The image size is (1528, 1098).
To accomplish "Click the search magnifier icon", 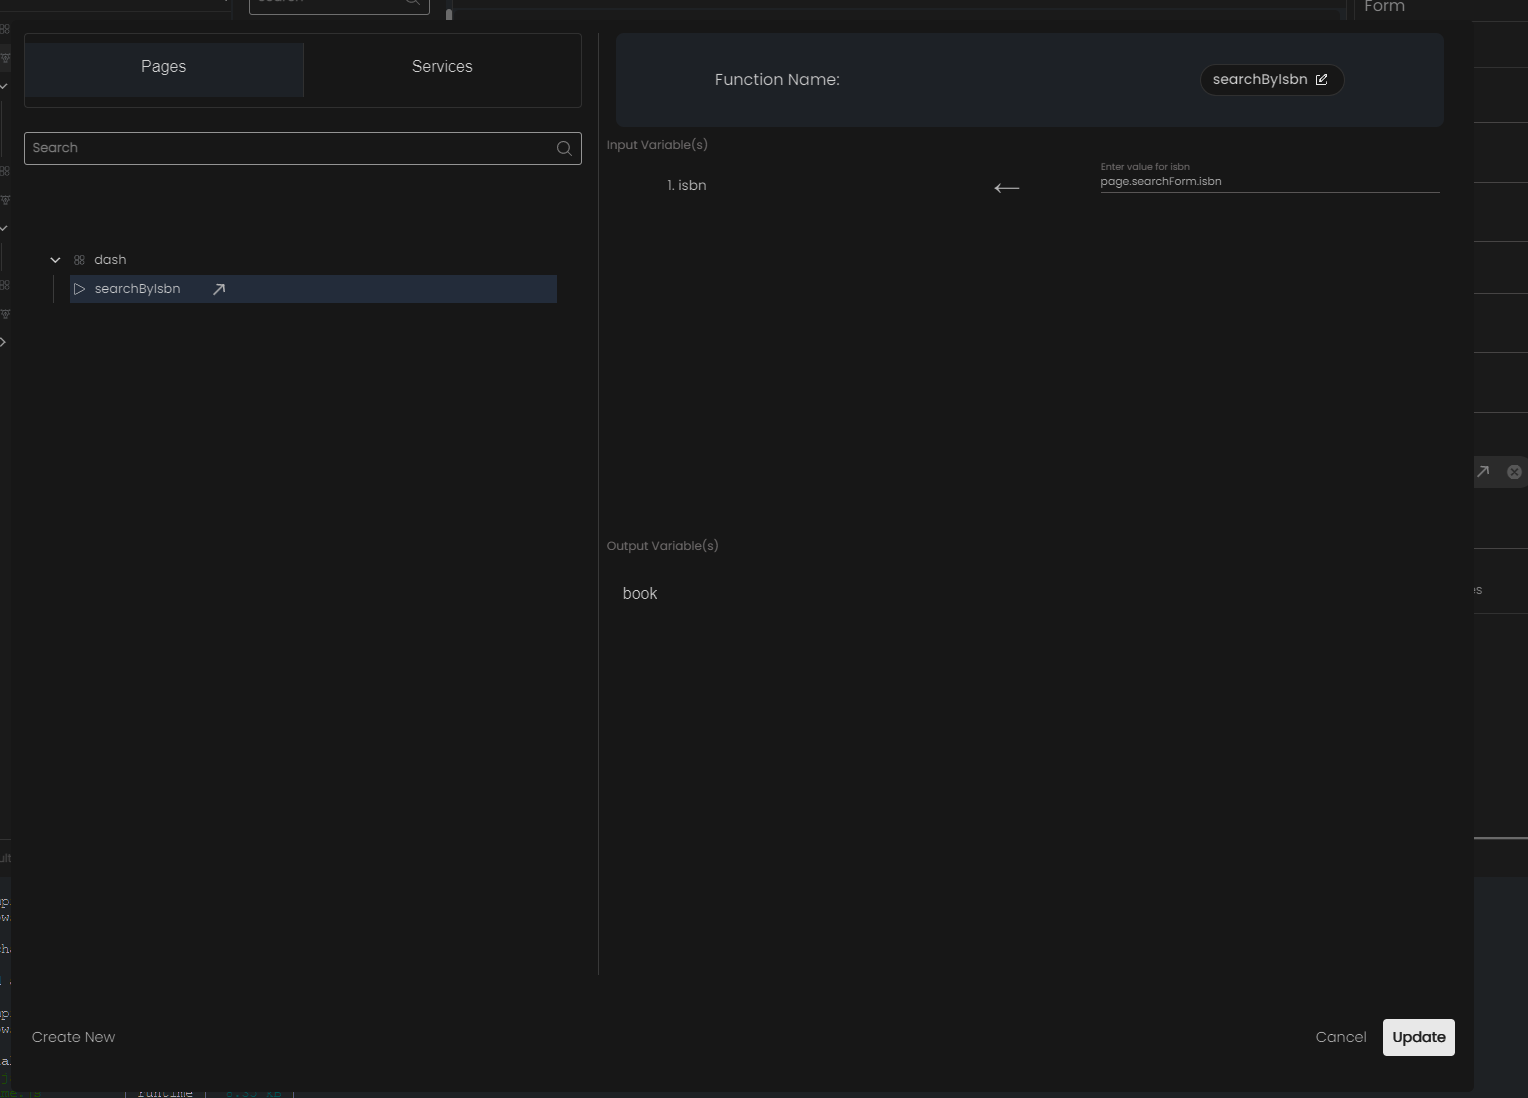I will 564,148.
